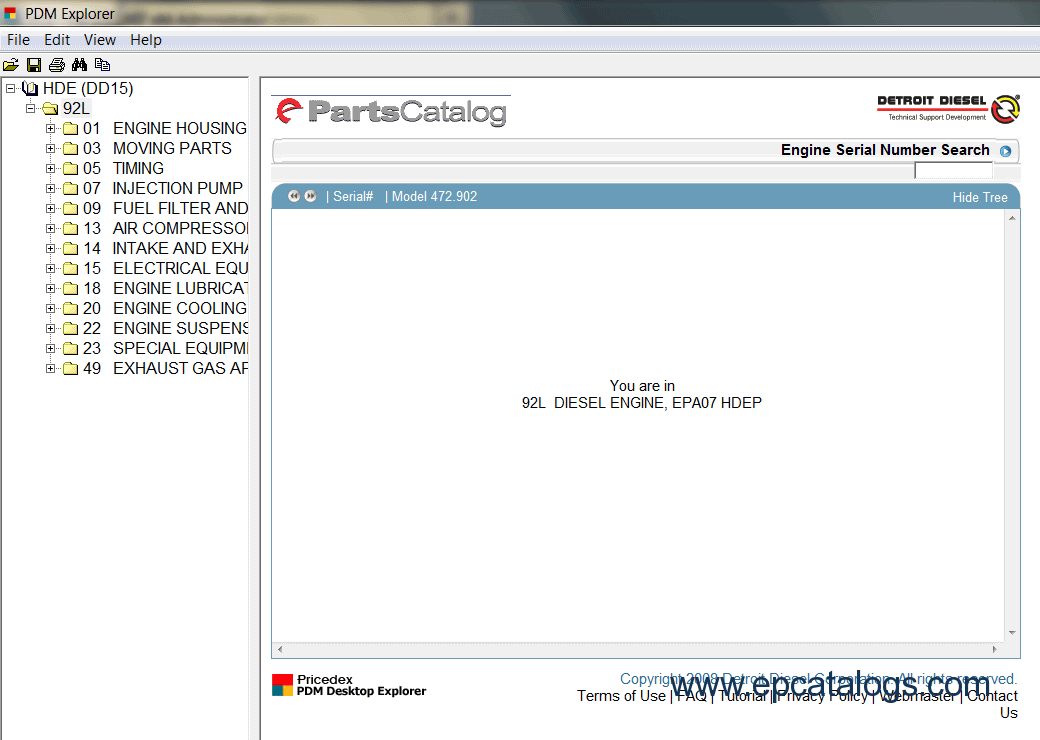Click the Print toolbar icon

coord(57,64)
